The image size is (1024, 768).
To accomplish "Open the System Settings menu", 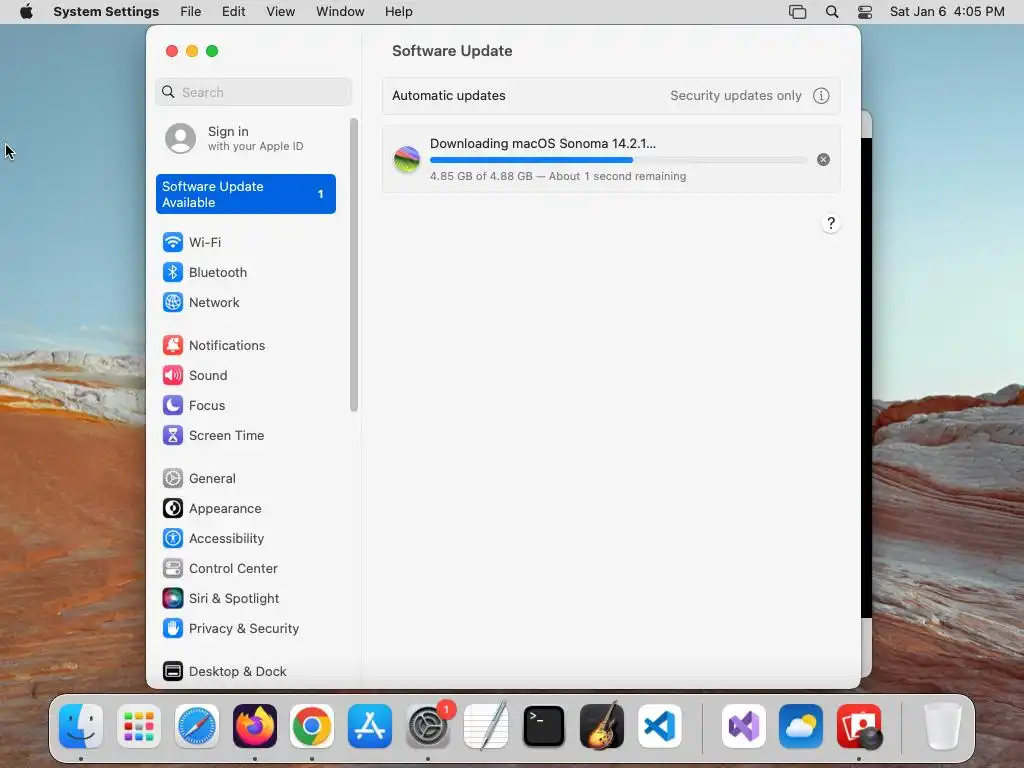I will (x=106, y=12).
